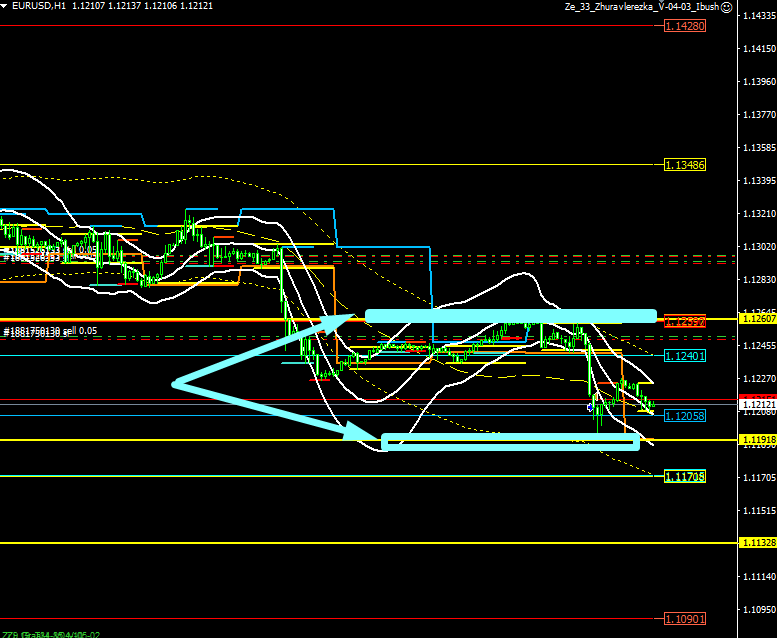Screen dimensions: 777x638
Task: Select the blue 1.12058 level label
Action: pyautogui.click(x=685, y=415)
